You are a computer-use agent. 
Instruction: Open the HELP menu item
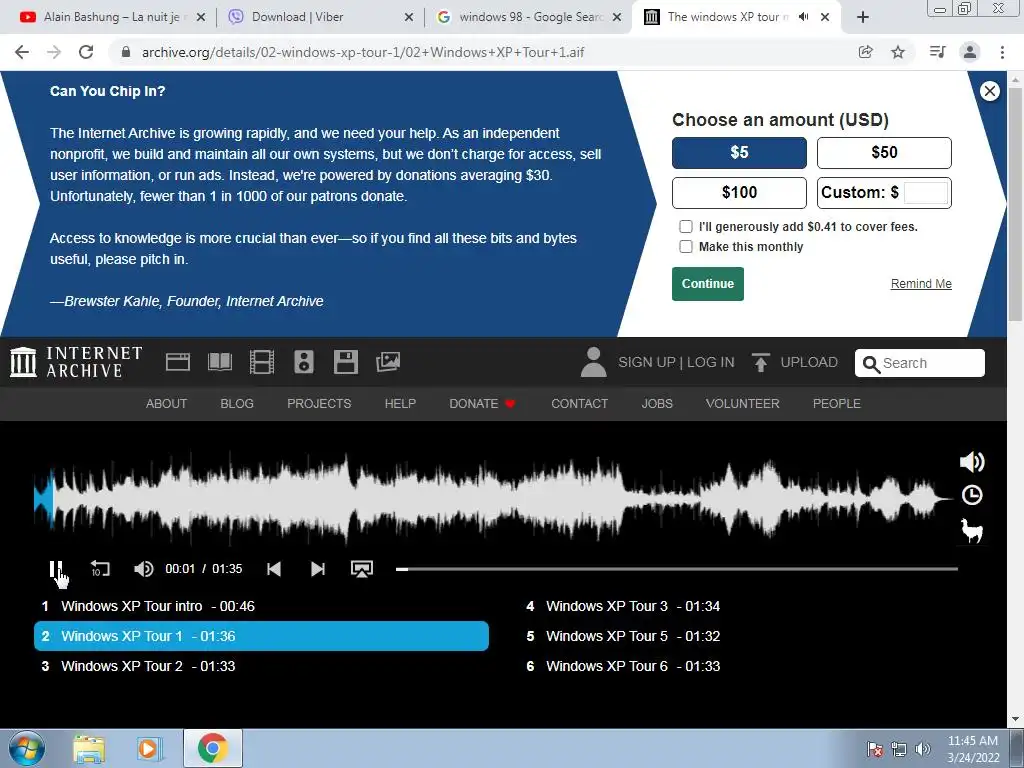pos(400,404)
